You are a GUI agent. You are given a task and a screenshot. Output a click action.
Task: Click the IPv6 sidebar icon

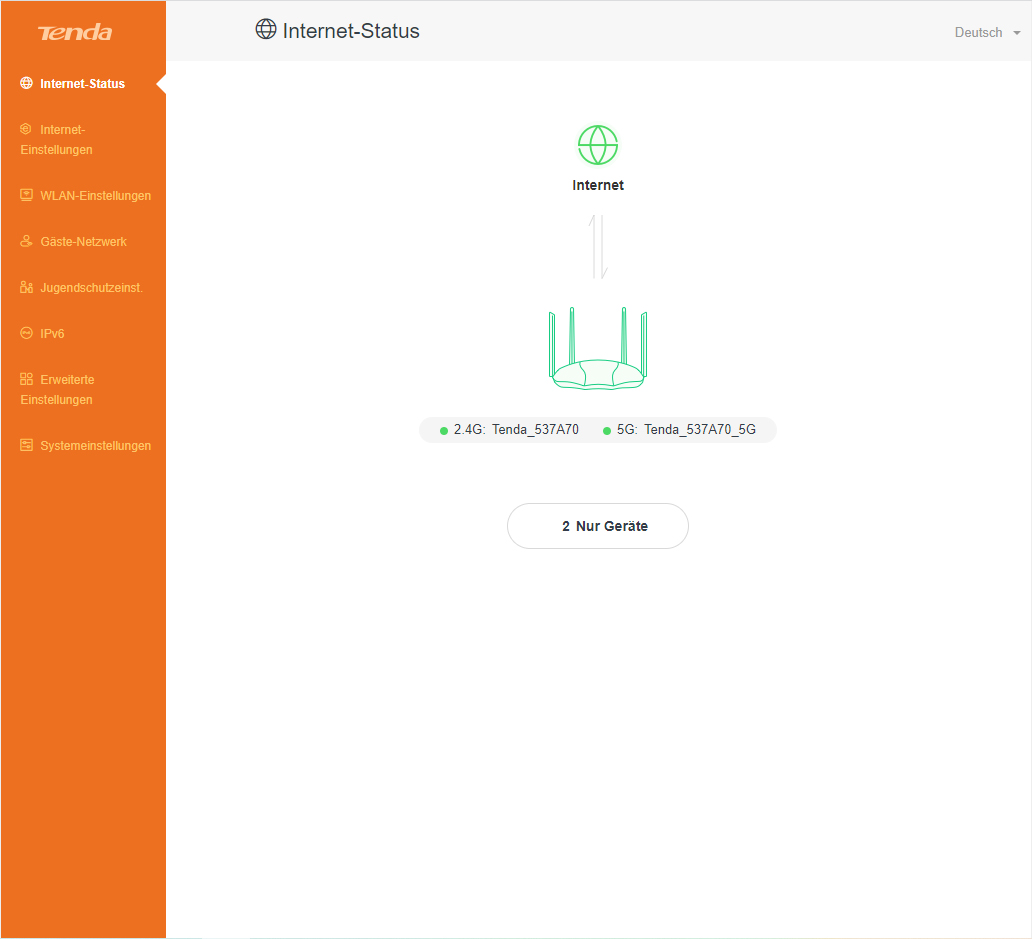pos(27,334)
